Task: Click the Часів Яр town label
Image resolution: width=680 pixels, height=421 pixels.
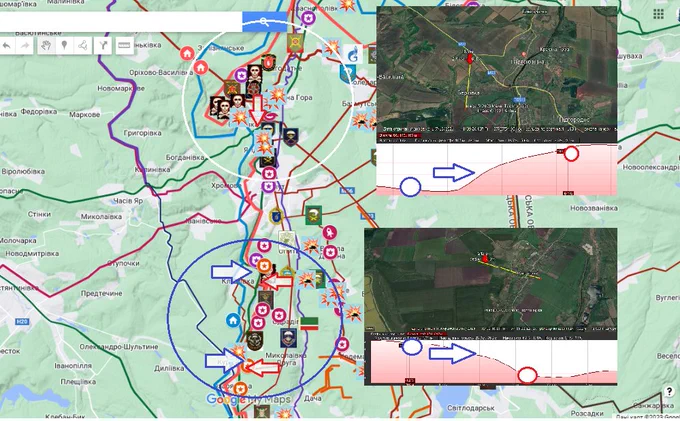Action: [128, 201]
